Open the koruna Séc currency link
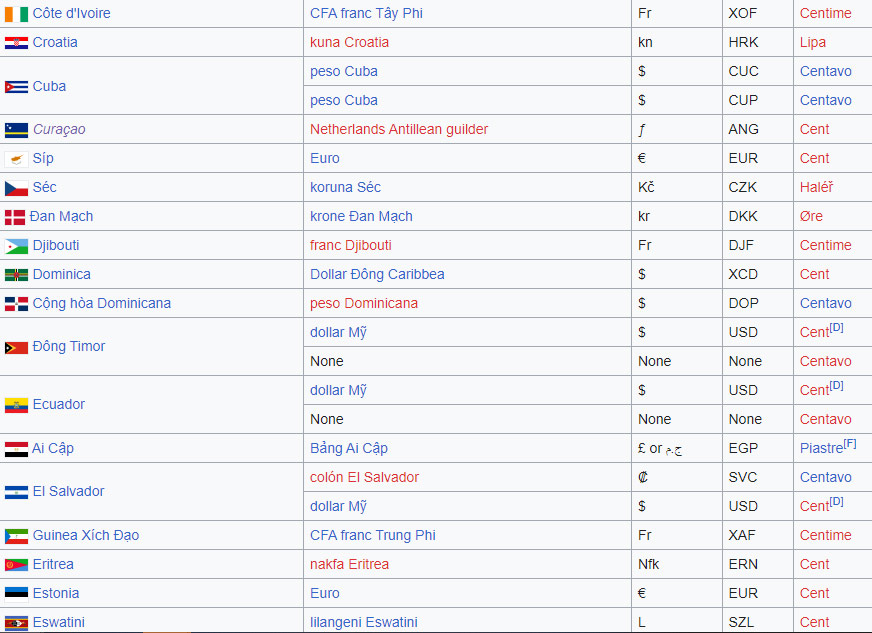 (x=345, y=187)
